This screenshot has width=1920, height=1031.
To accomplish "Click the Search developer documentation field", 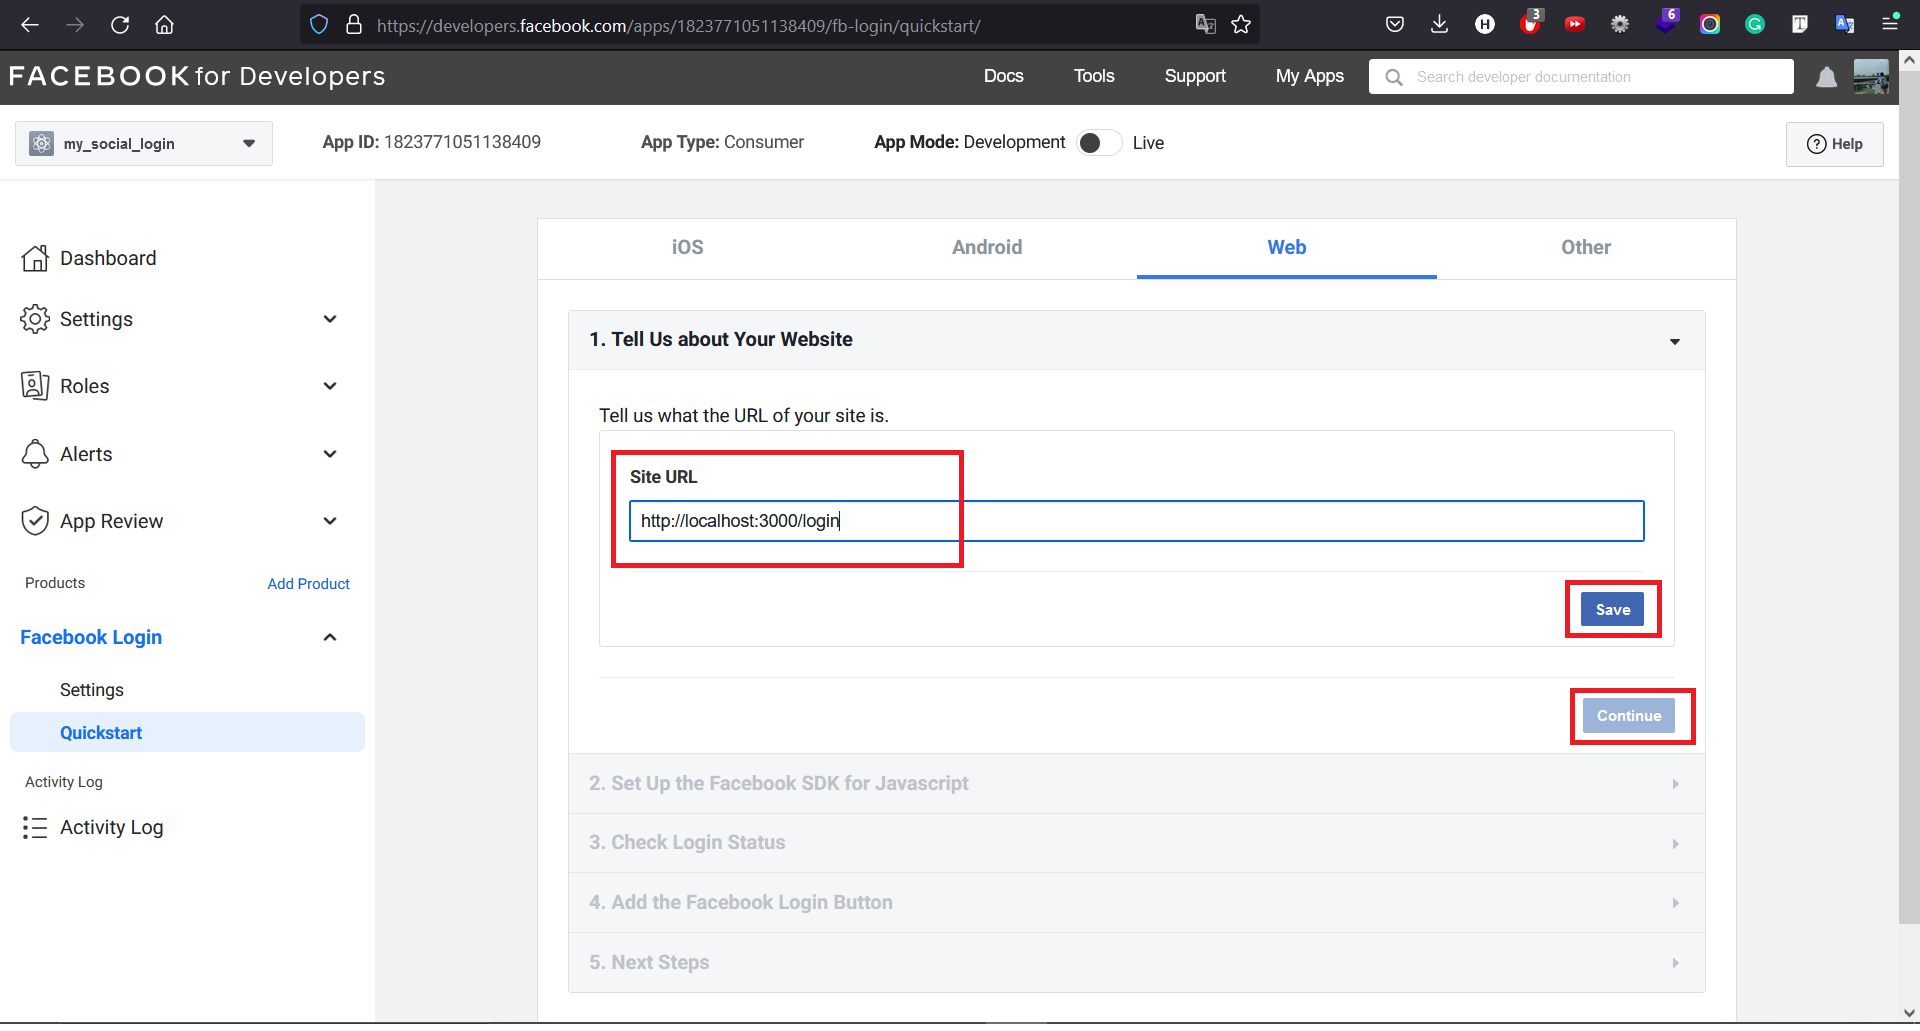I will click(1581, 77).
